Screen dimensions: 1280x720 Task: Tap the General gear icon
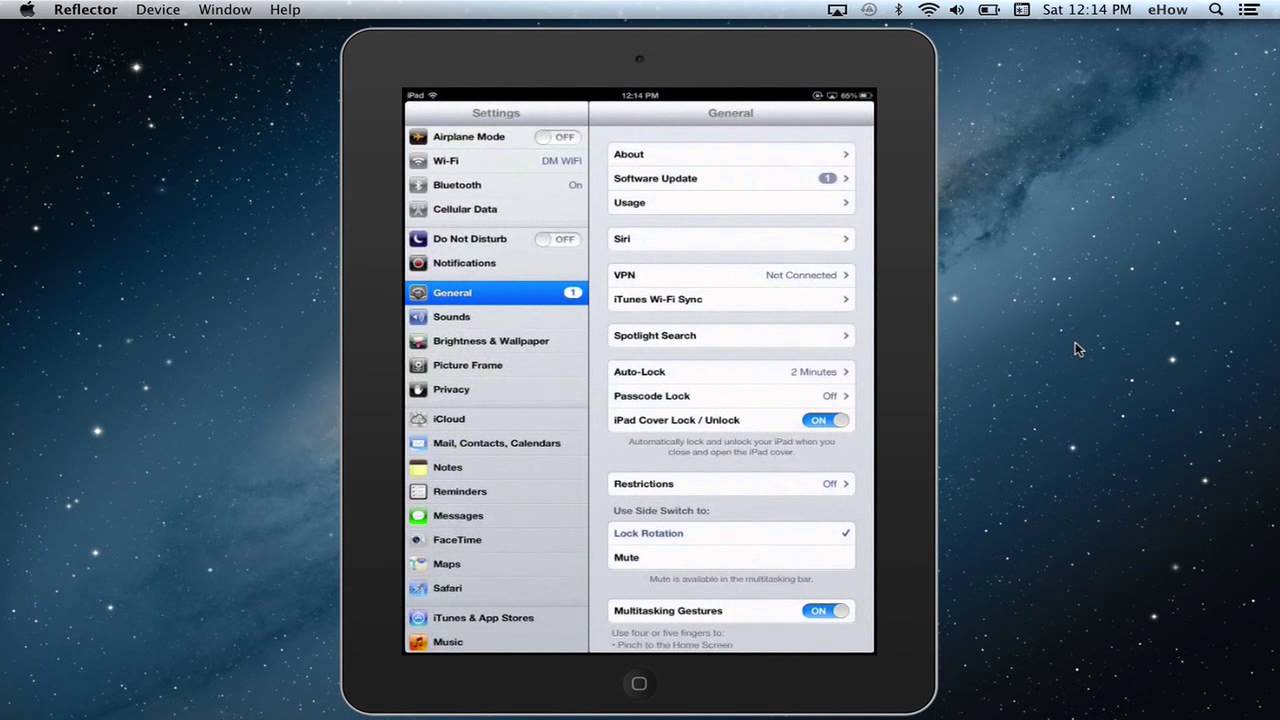[x=418, y=293]
